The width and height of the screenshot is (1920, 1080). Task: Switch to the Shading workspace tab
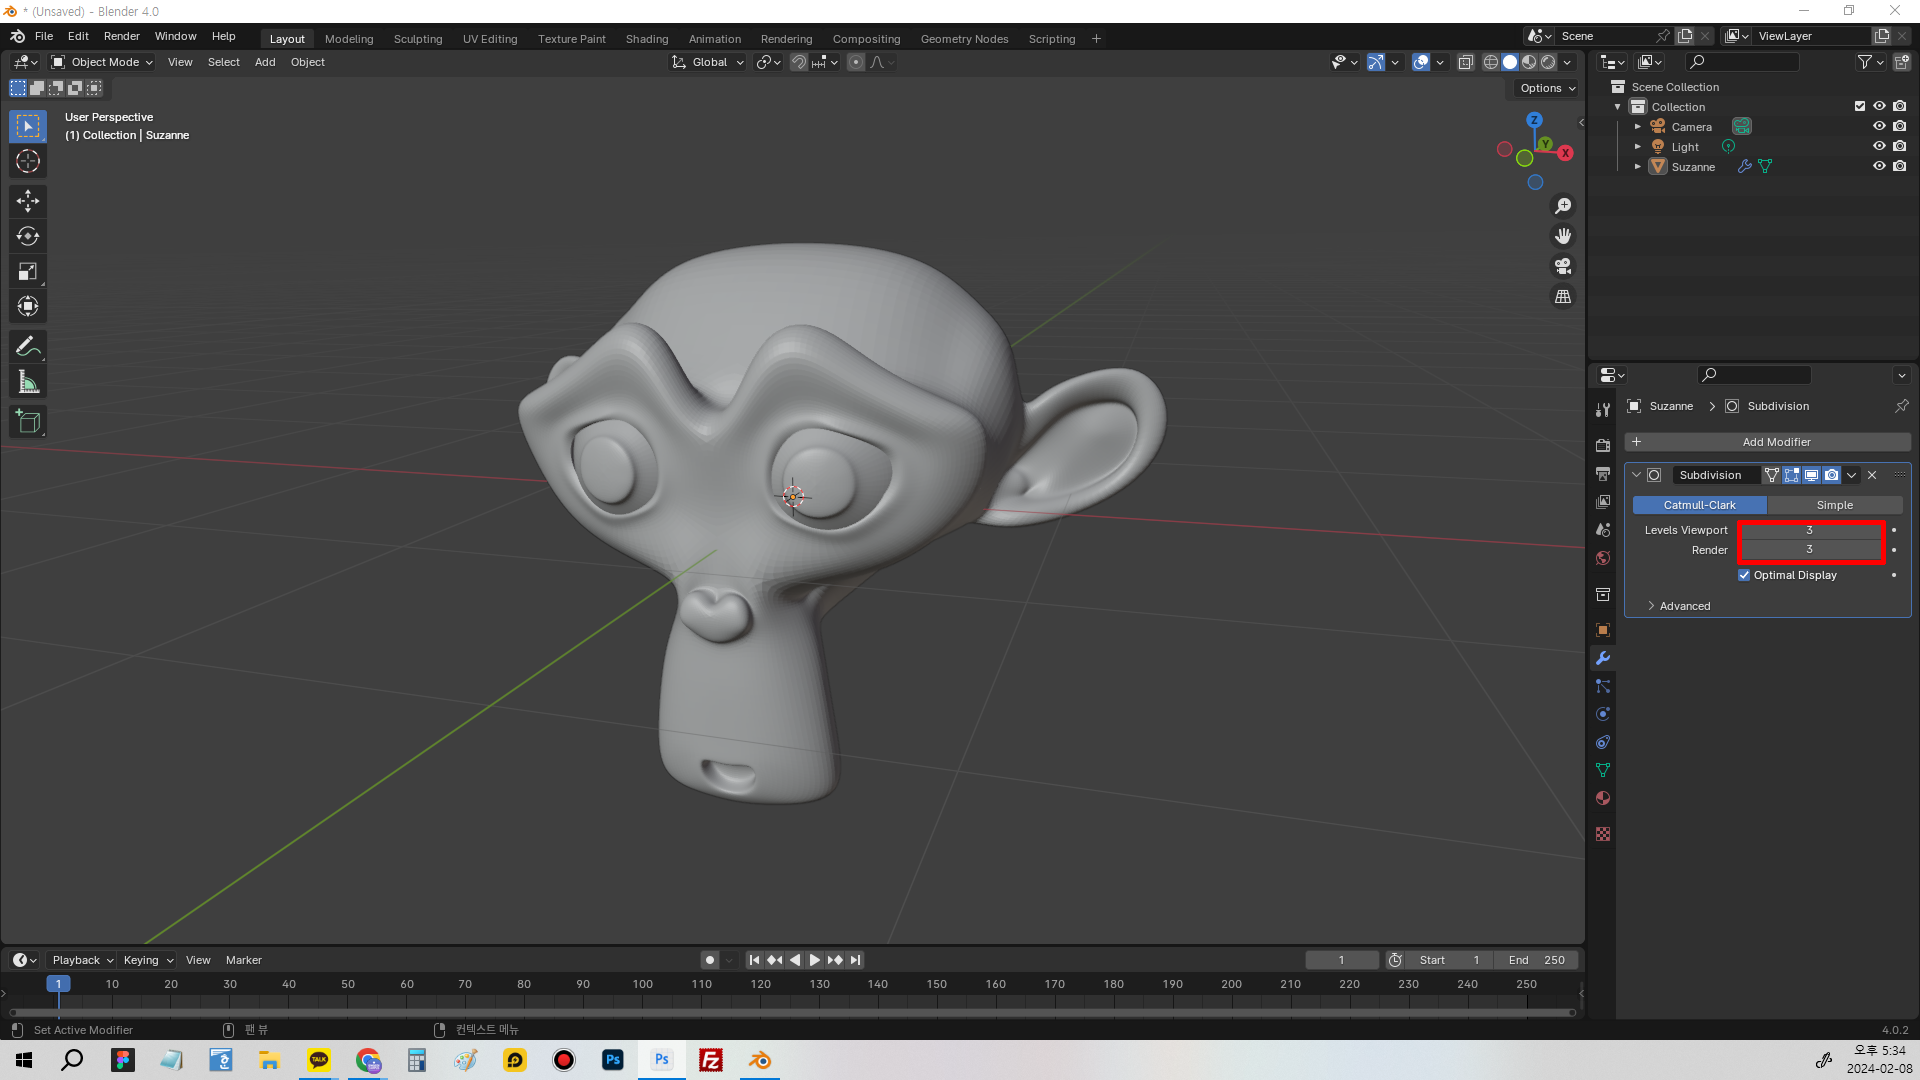coord(647,39)
